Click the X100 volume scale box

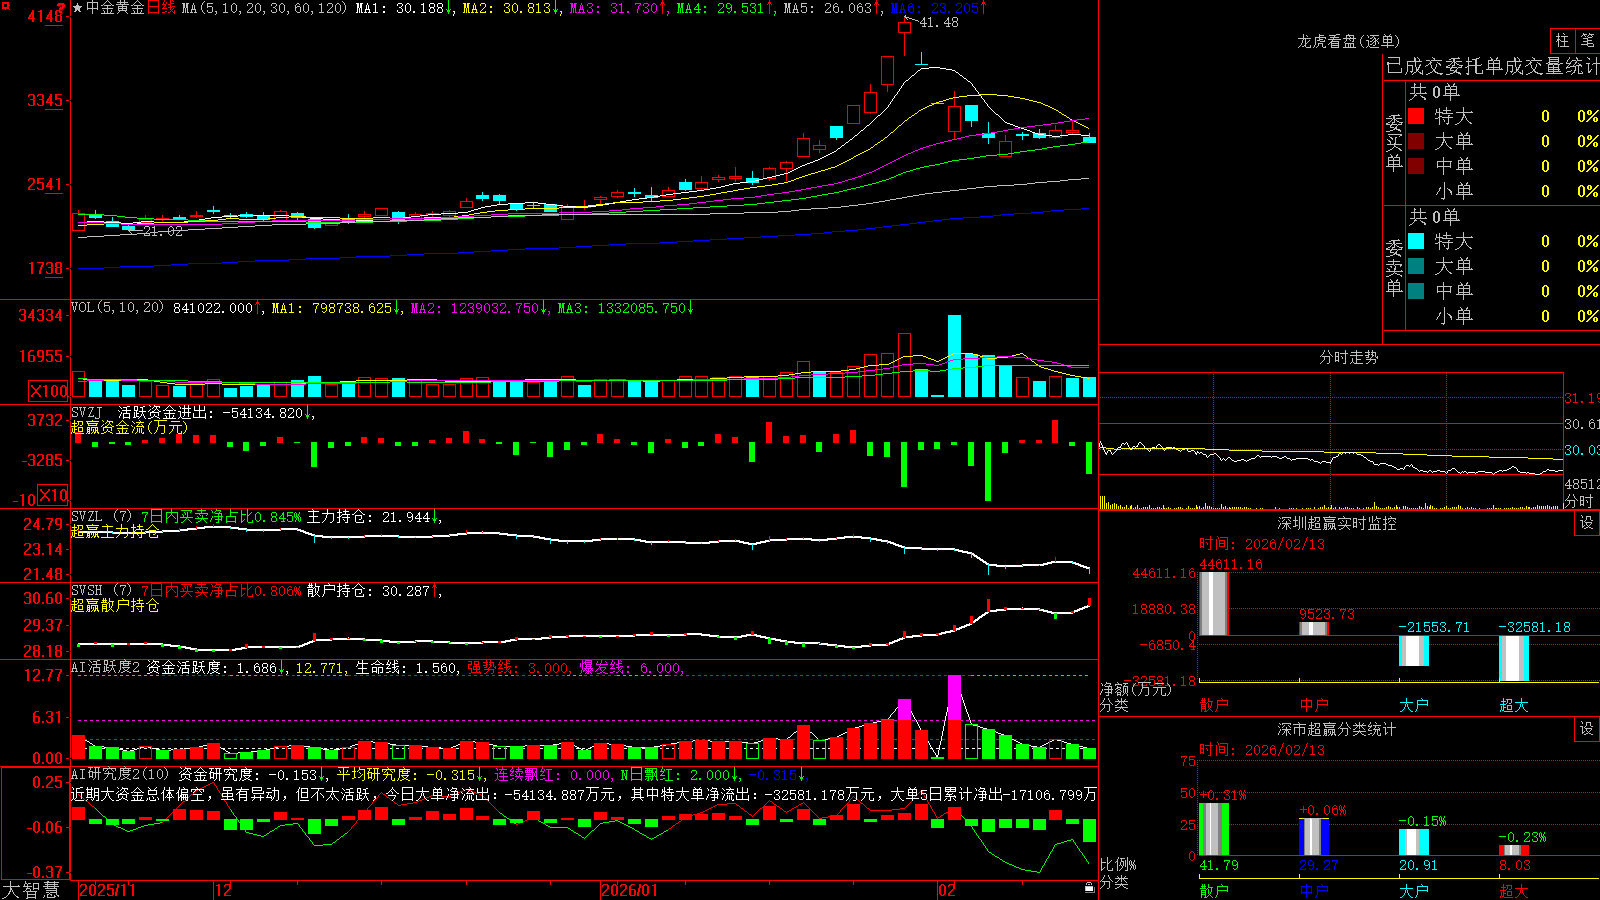coord(48,391)
